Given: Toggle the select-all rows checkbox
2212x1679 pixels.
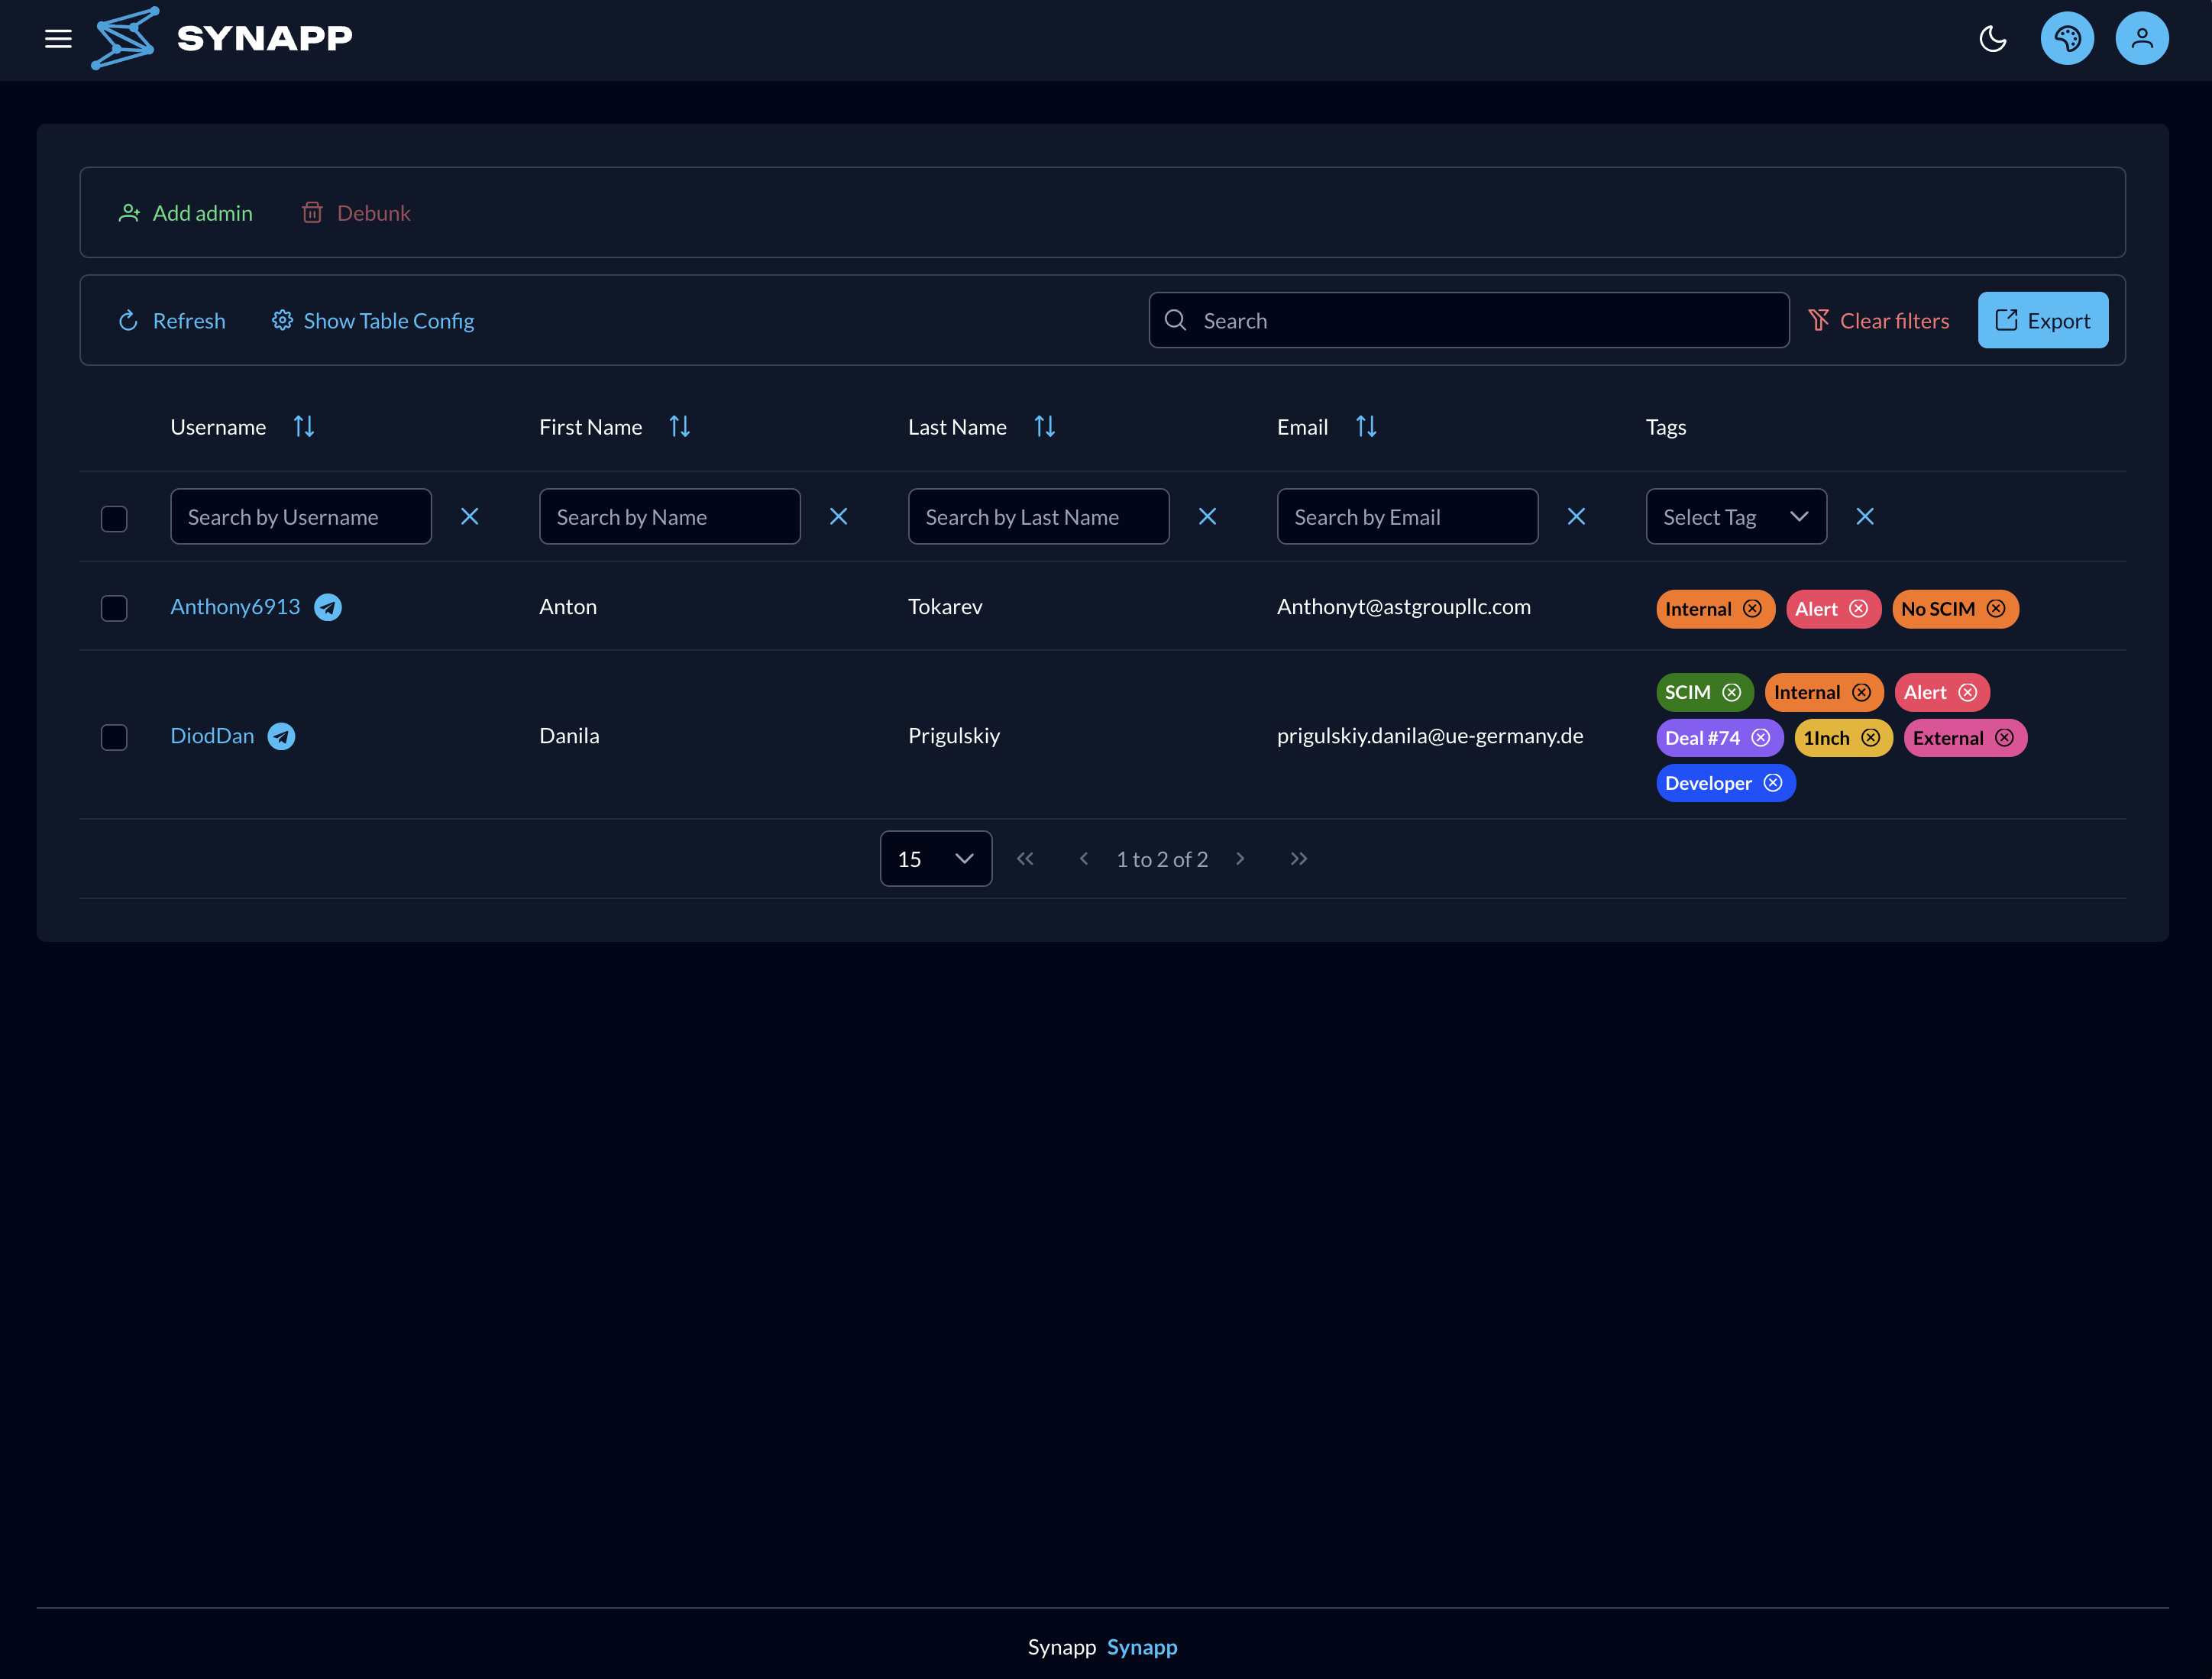Looking at the screenshot, I should (x=114, y=518).
